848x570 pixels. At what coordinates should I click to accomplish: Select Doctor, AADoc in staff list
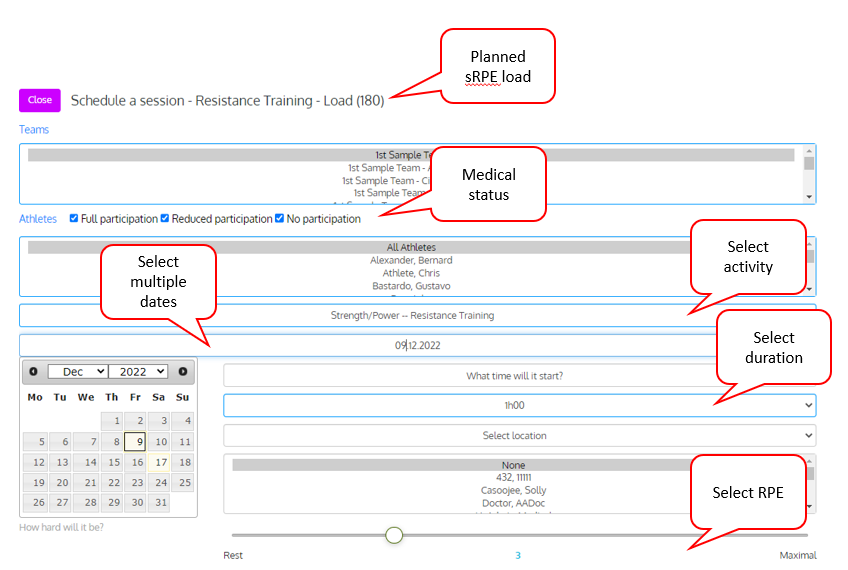coord(513,503)
